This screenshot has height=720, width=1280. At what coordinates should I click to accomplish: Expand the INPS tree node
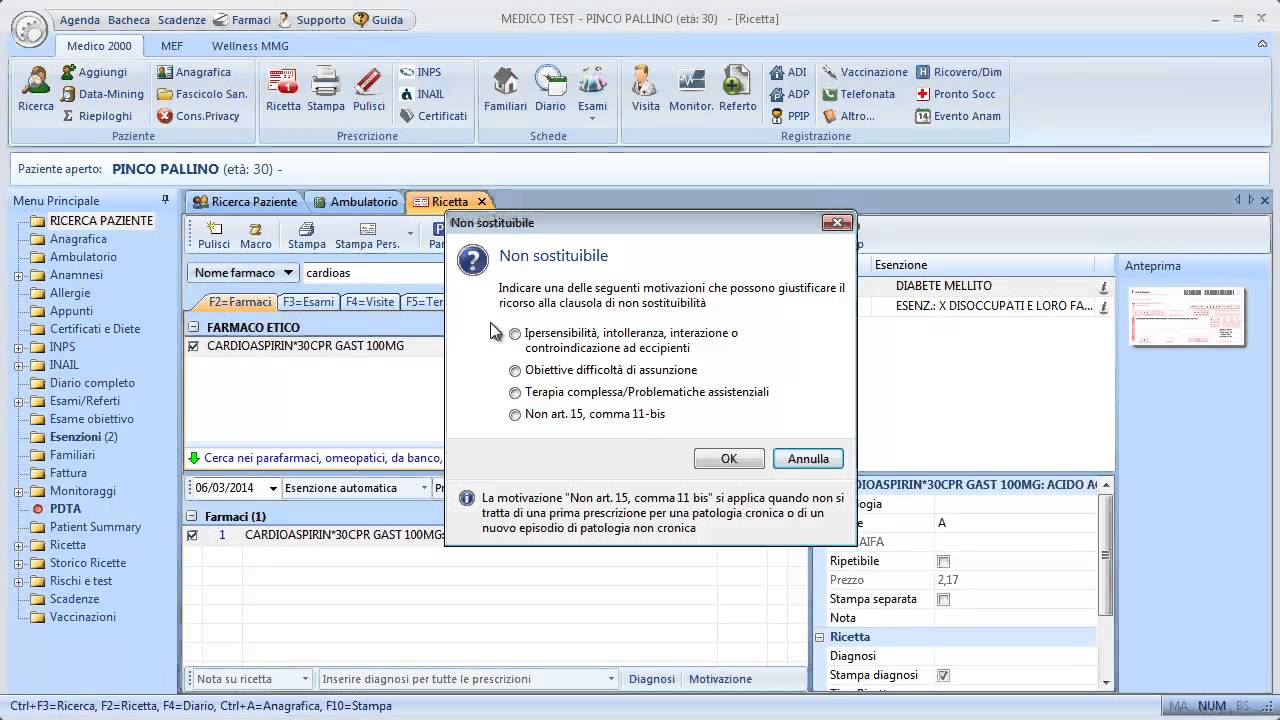tap(18, 347)
